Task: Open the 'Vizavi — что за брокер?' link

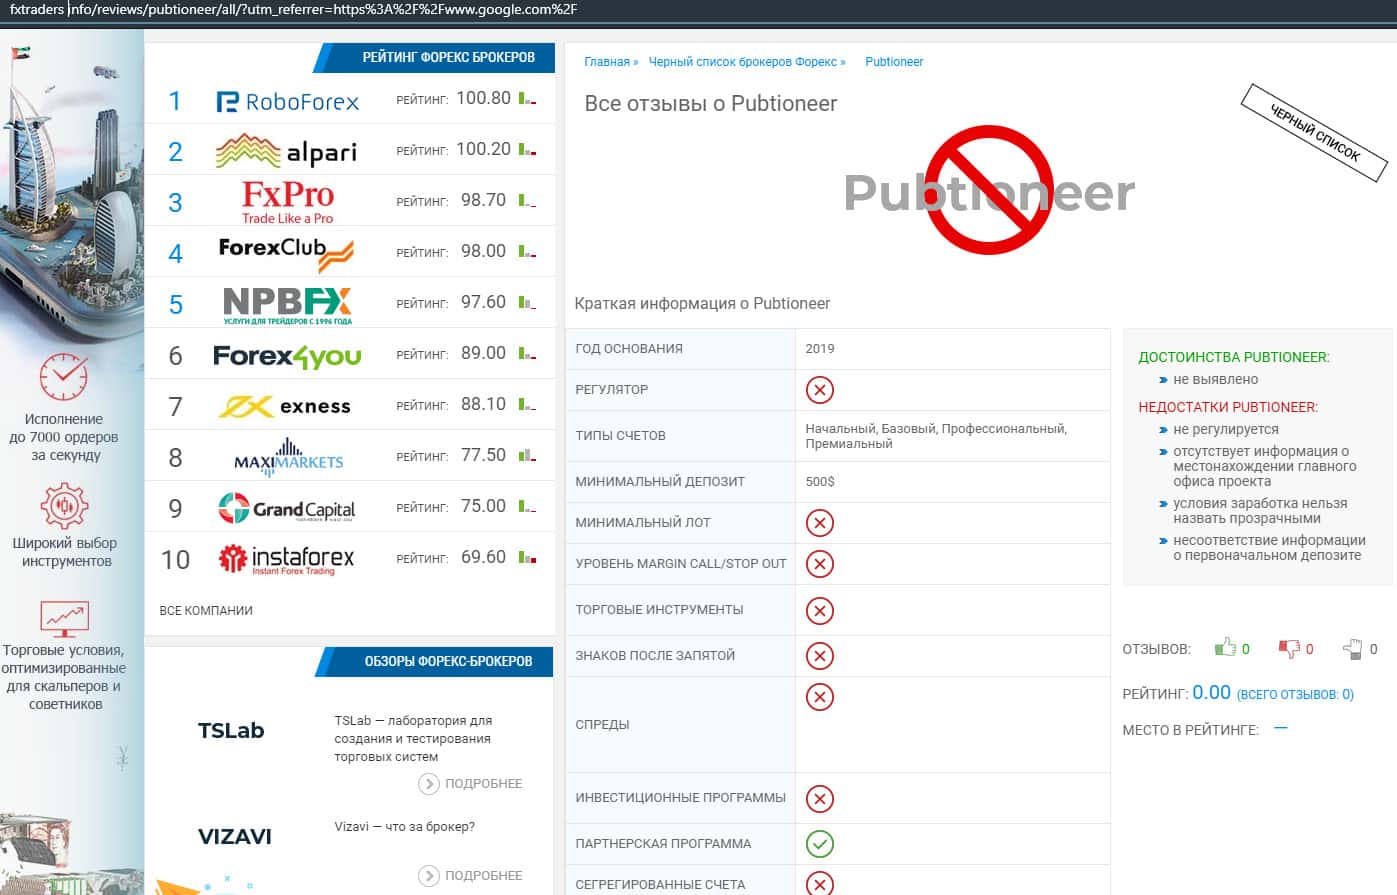Action: point(405,827)
